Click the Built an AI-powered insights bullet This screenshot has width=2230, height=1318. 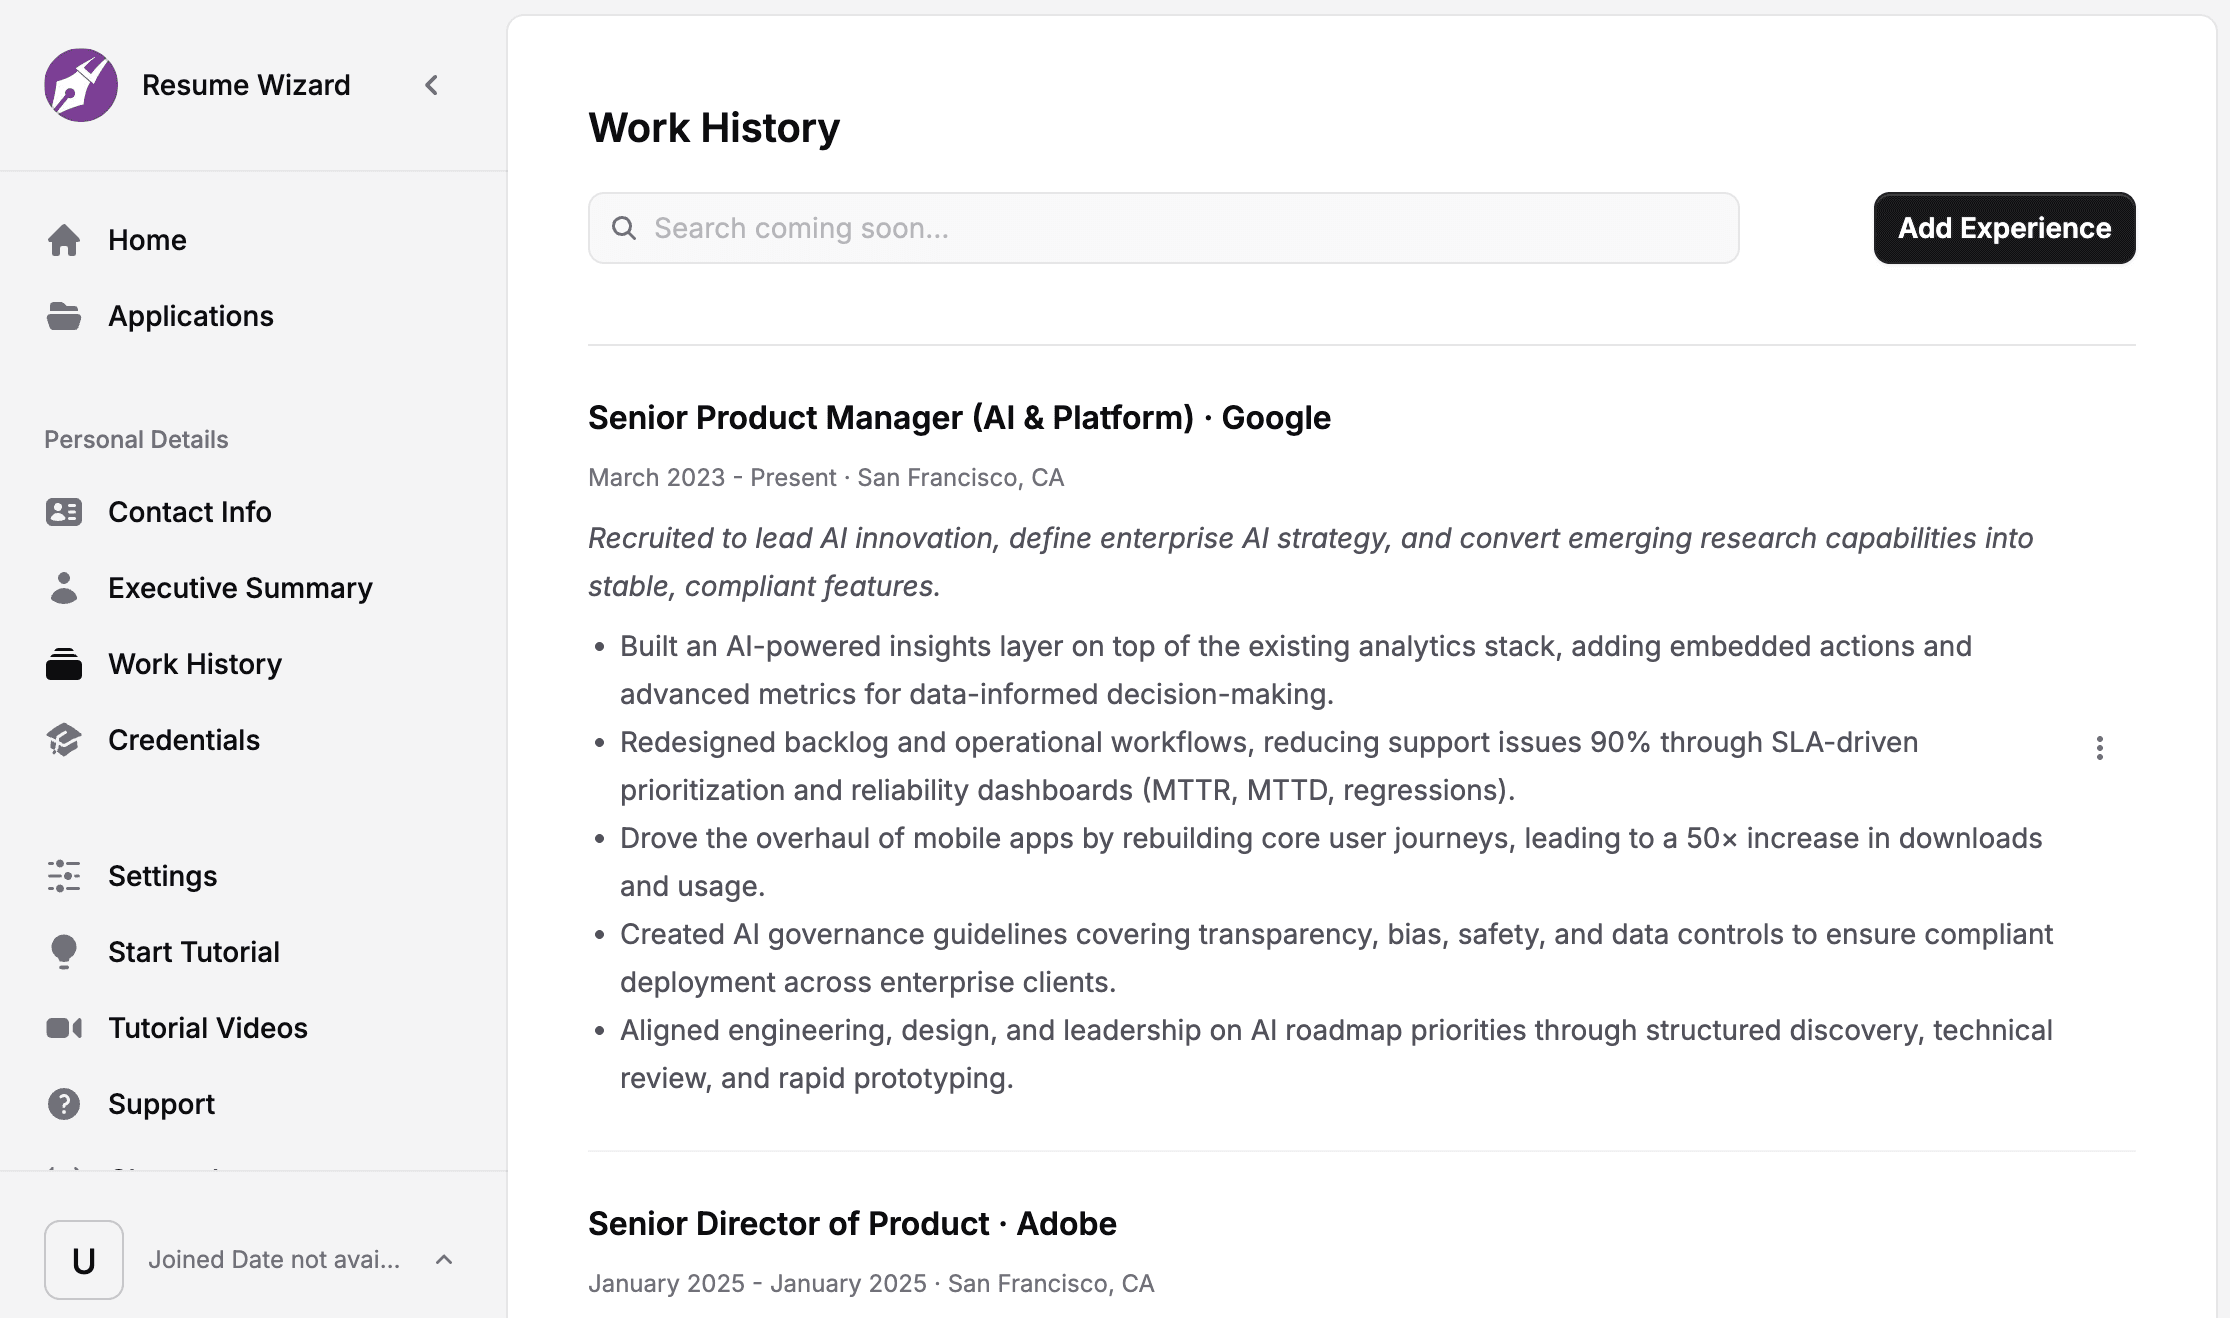tap(1296, 670)
